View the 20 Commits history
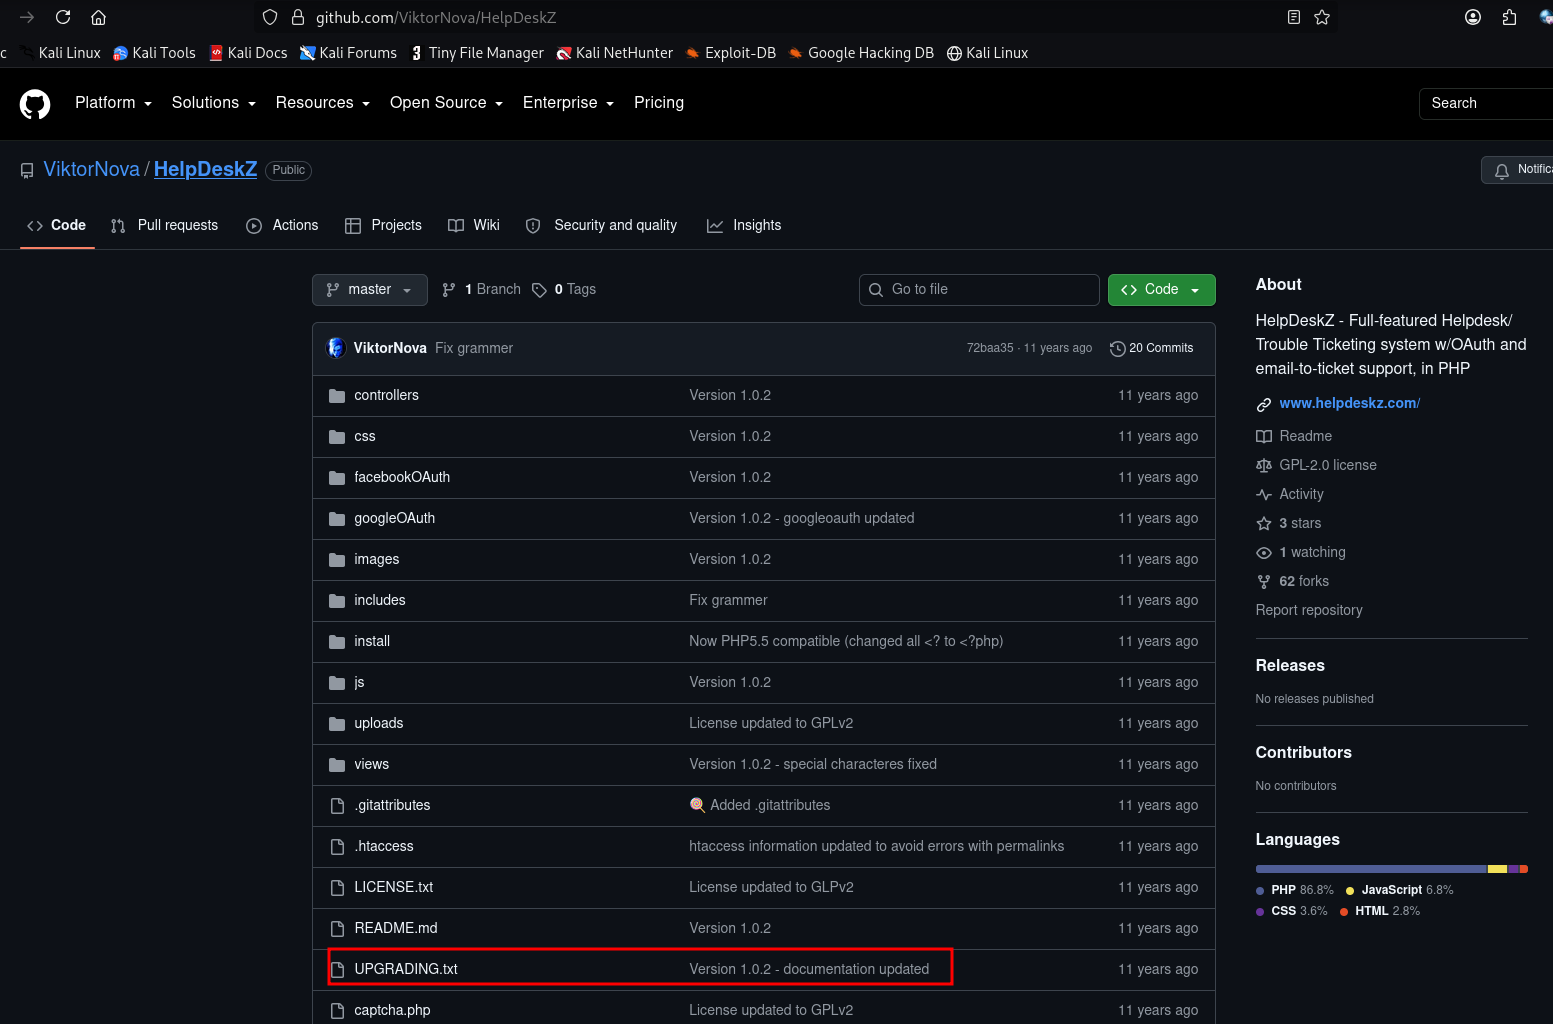The image size is (1553, 1024). [x=1151, y=349]
